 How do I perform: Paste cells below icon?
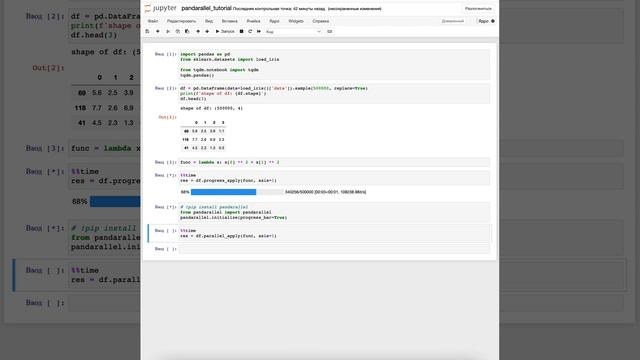[x=187, y=31]
